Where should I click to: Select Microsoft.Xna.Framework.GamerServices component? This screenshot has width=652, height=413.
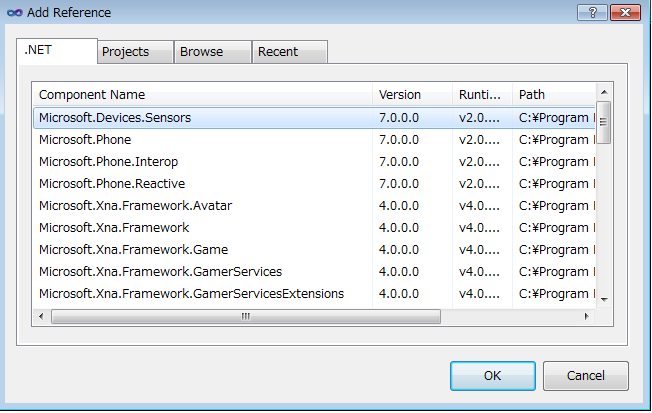click(x=314, y=272)
